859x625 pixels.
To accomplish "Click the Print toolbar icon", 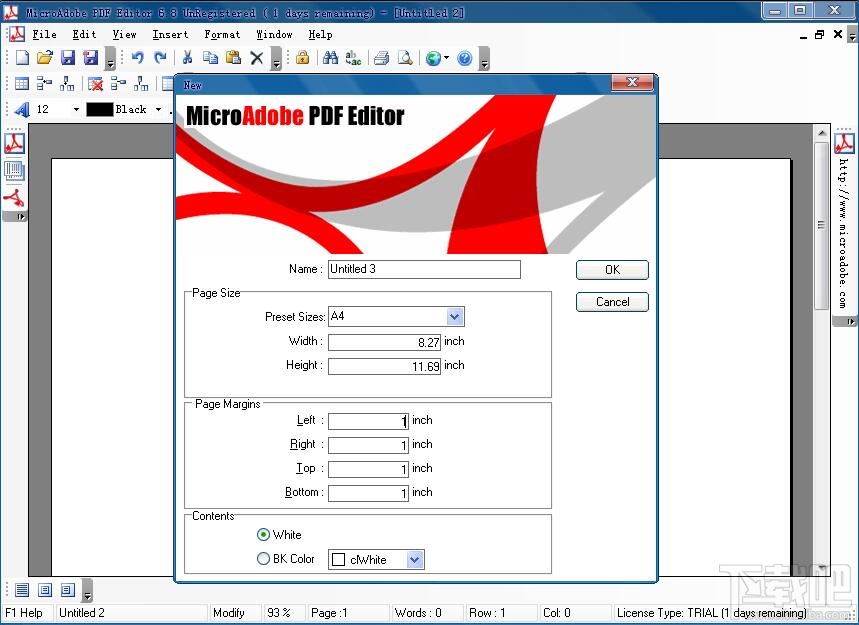I will coord(381,59).
